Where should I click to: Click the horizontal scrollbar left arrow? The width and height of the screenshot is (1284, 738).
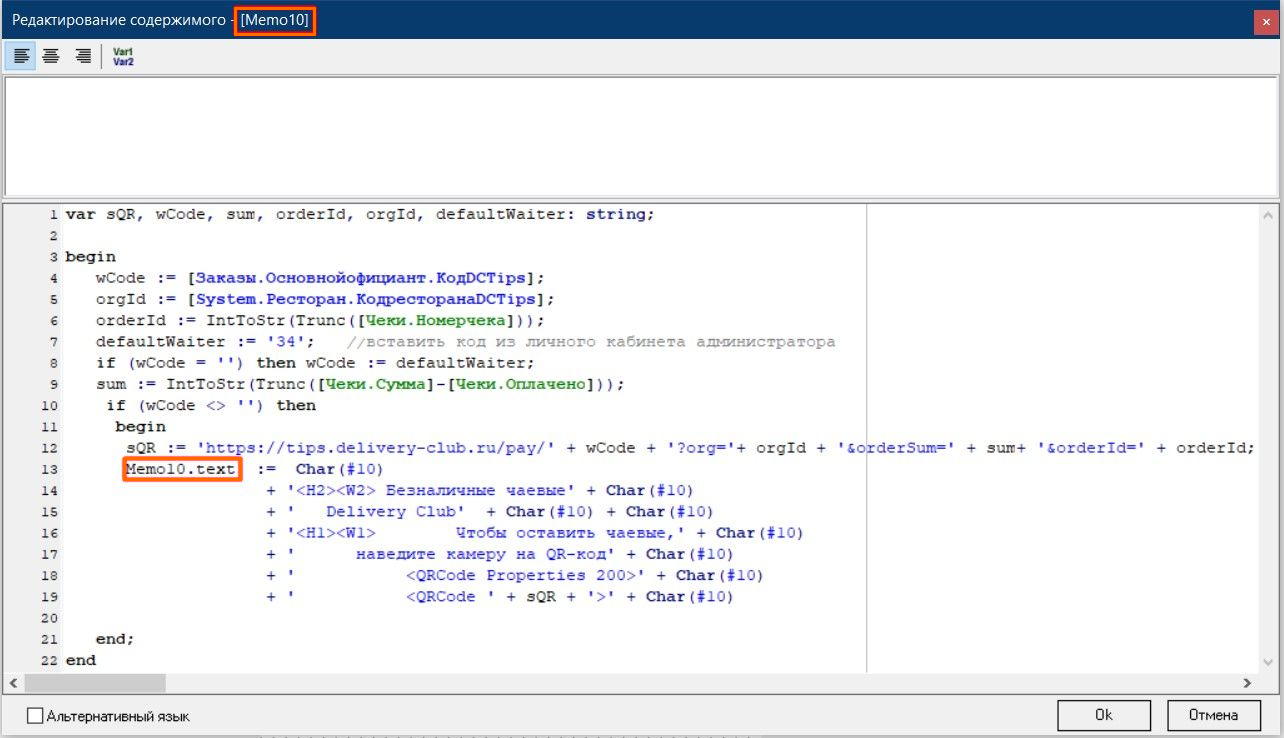tap(13, 683)
